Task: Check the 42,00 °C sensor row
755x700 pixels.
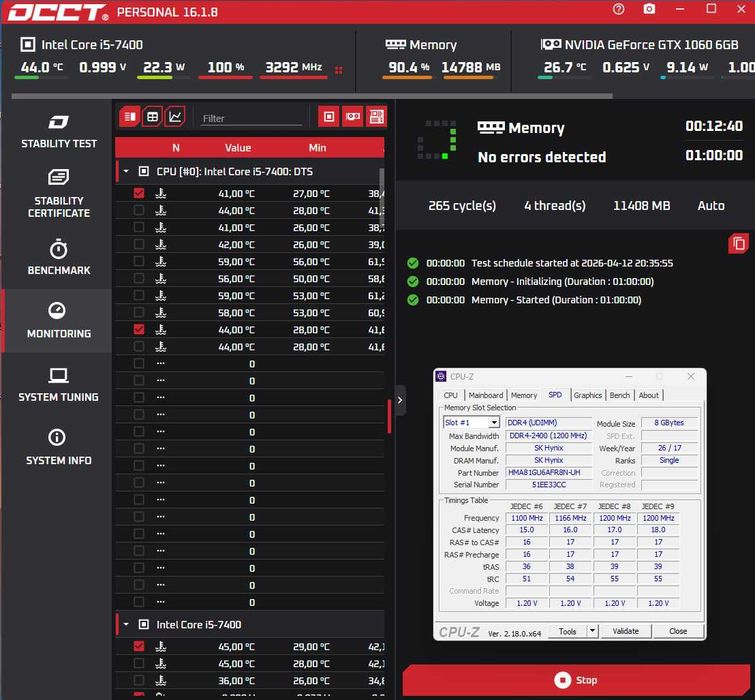Action: tap(139, 245)
